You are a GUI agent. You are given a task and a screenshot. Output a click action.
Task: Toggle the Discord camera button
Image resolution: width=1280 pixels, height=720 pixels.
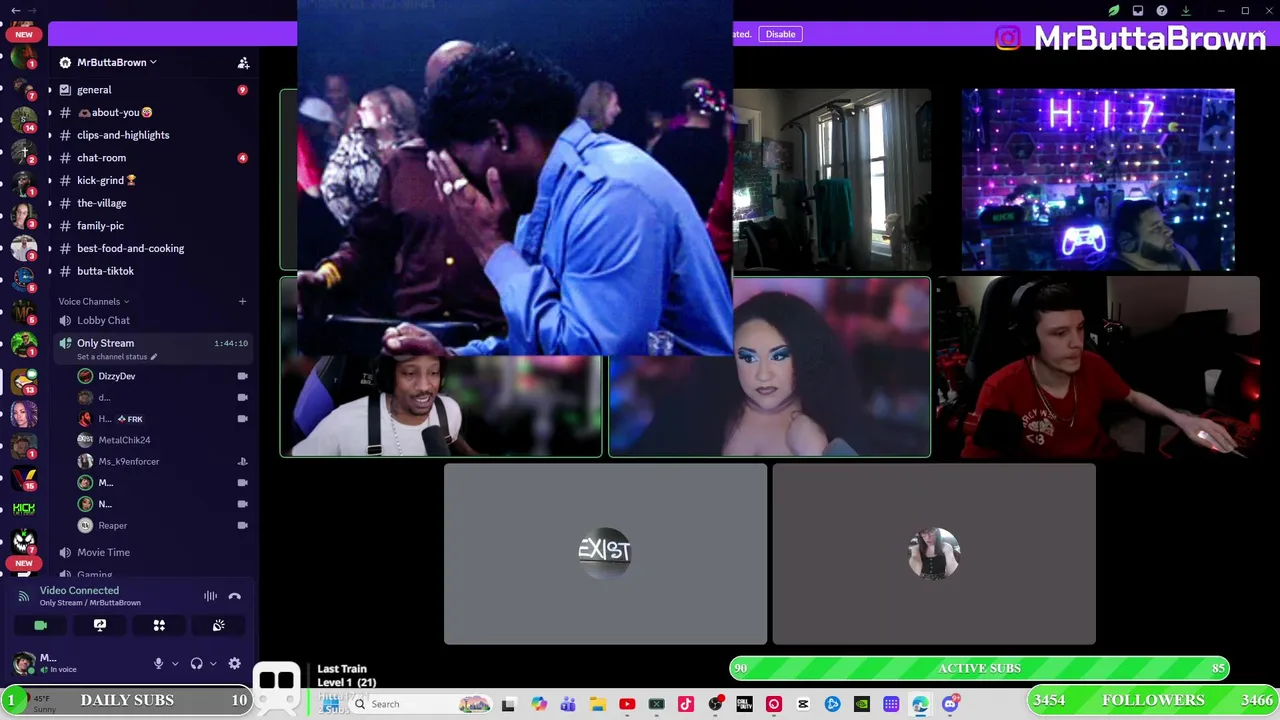point(40,625)
